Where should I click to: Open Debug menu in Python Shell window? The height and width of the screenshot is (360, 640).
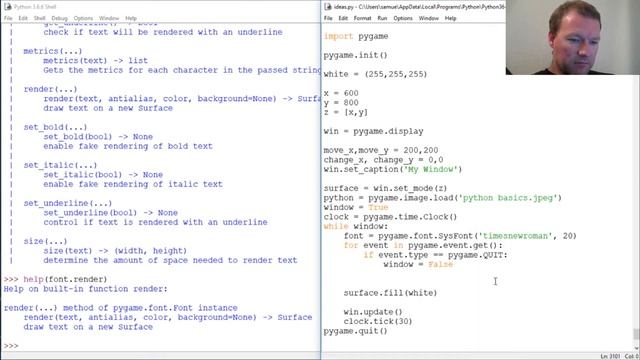(x=59, y=18)
